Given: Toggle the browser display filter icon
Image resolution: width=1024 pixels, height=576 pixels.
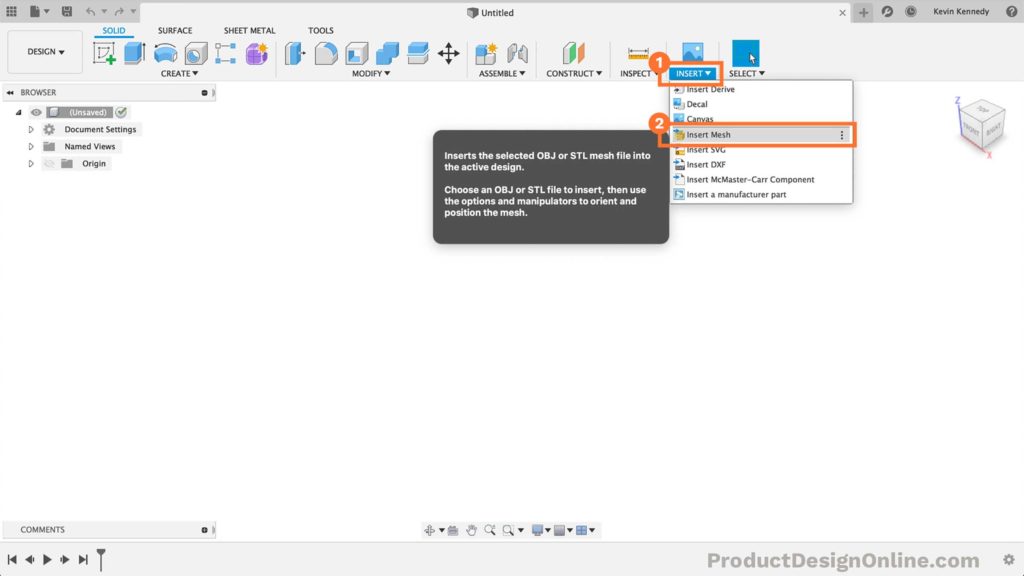Looking at the screenshot, I should pyautogui.click(x=205, y=92).
